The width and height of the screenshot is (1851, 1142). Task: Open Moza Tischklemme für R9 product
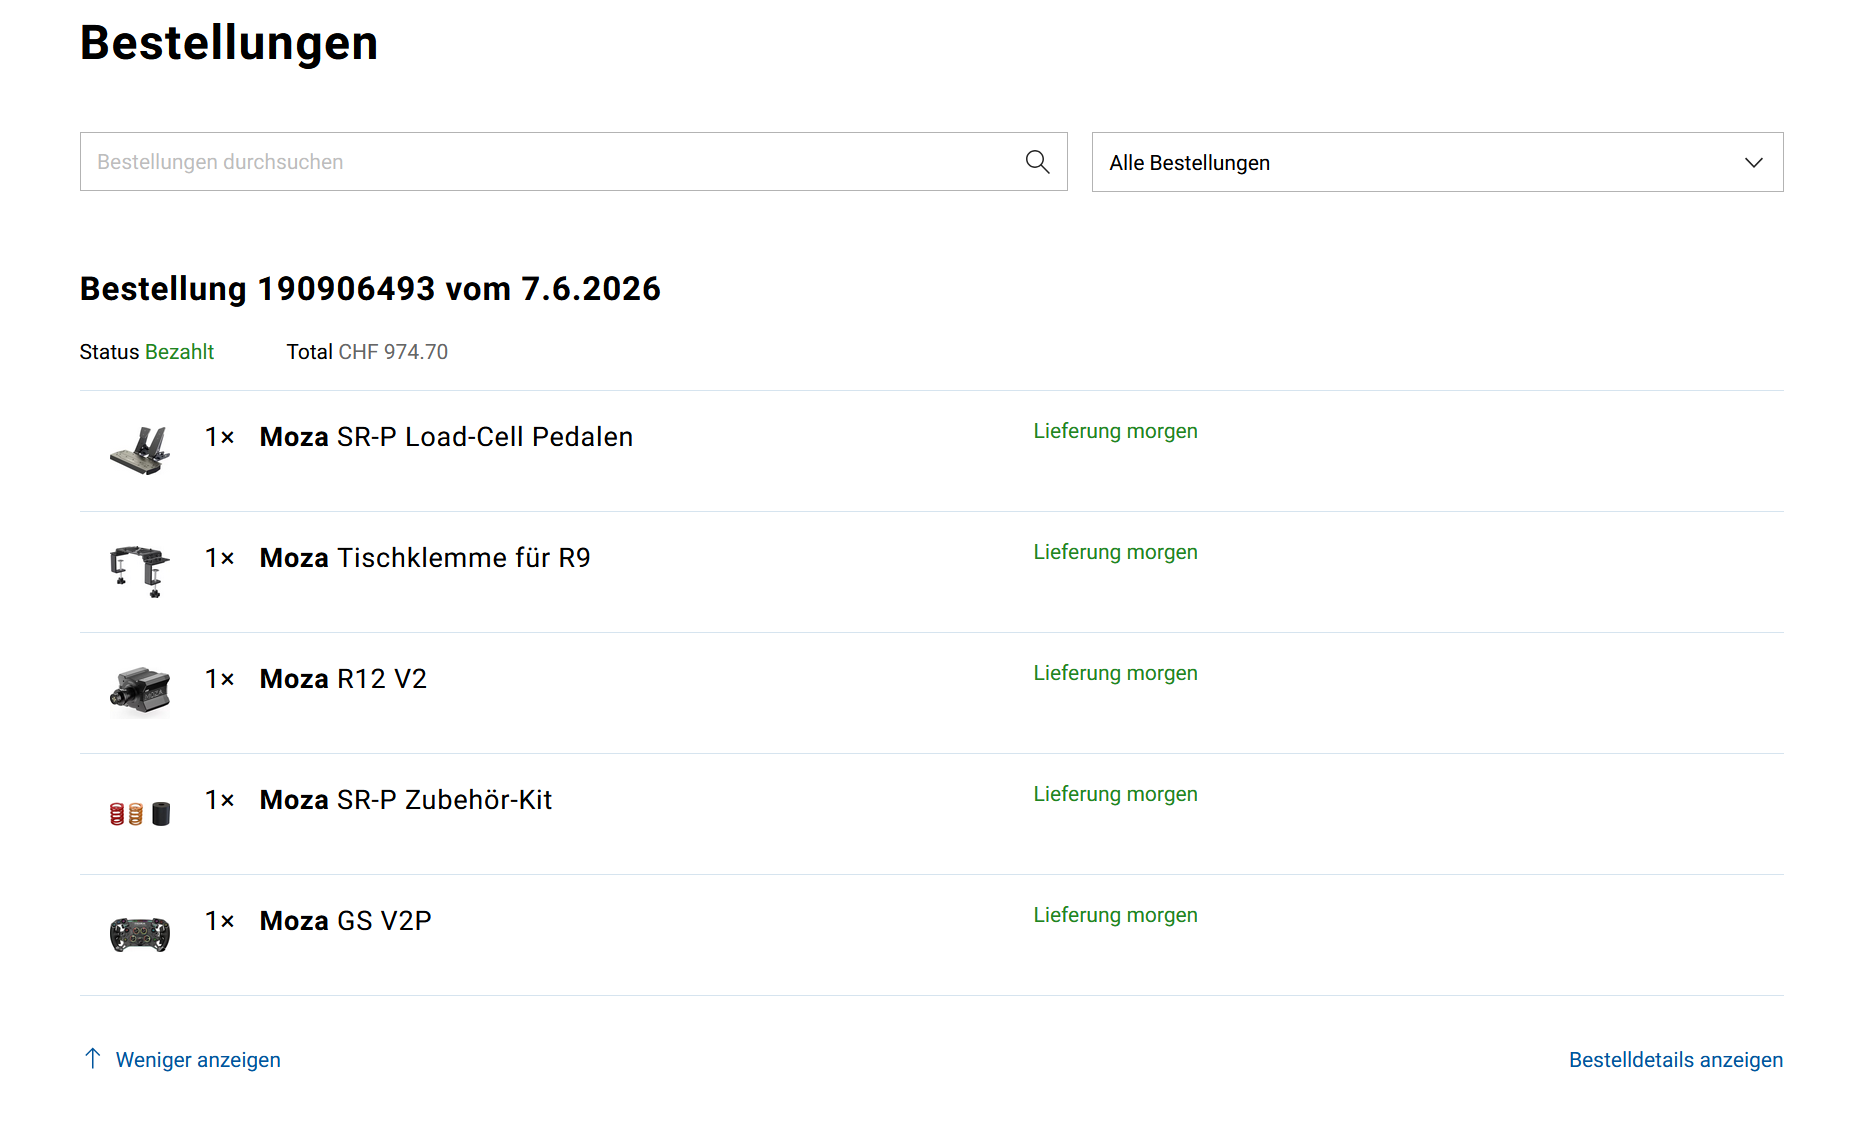click(425, 558)
